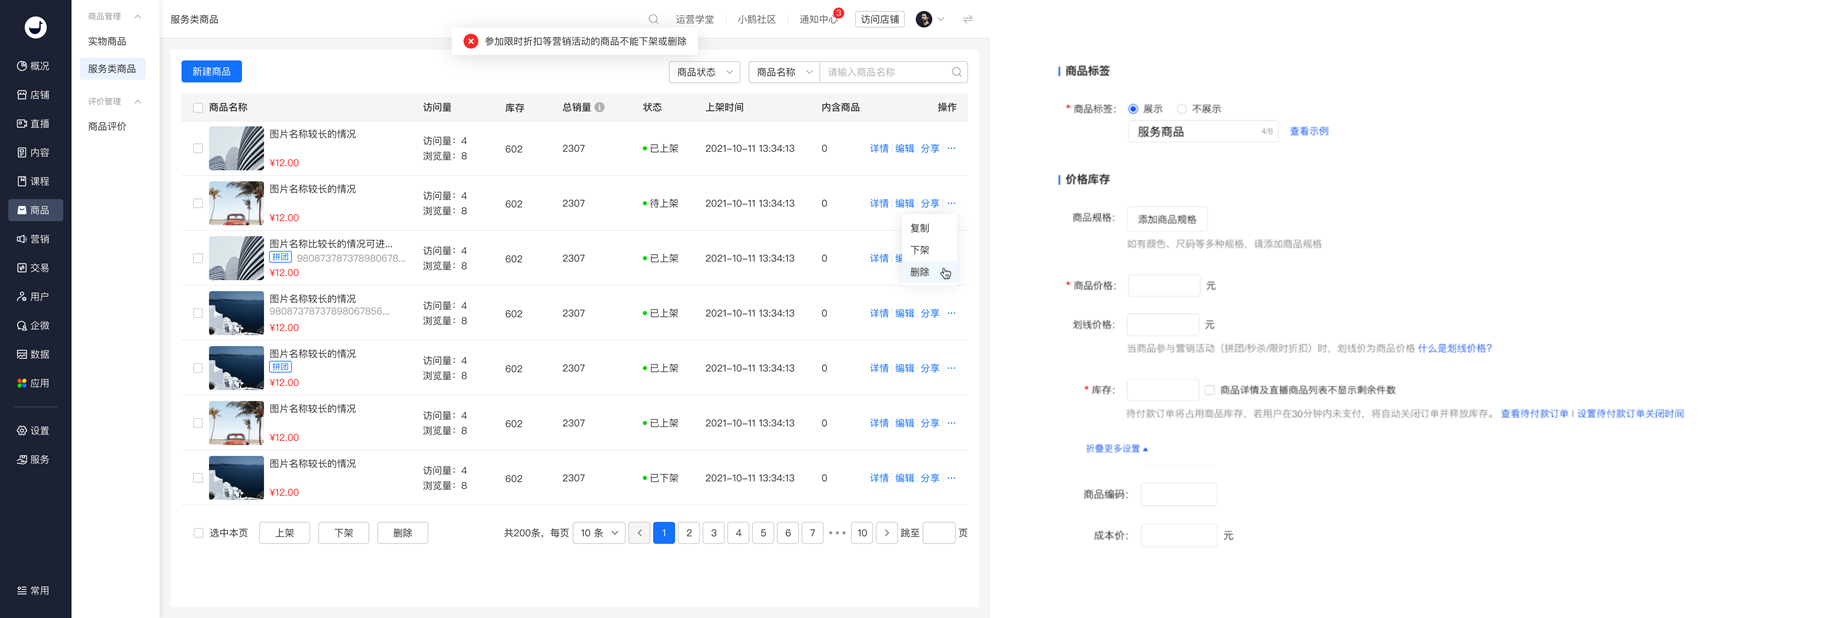Screen dimensions: 1837x618
Task: Check the 待上架 product row checkbox
Action: [x=198, y=204]
